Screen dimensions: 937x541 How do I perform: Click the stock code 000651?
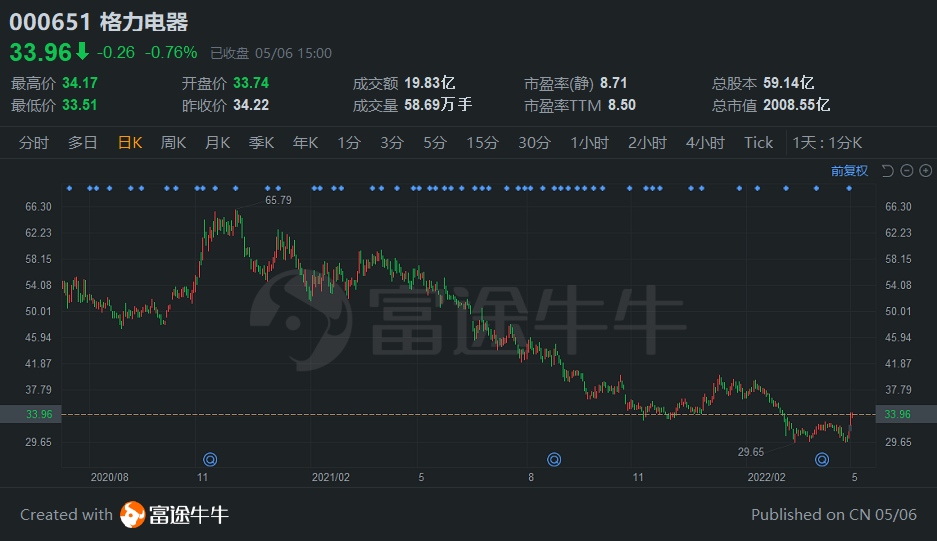pos(50,22)
